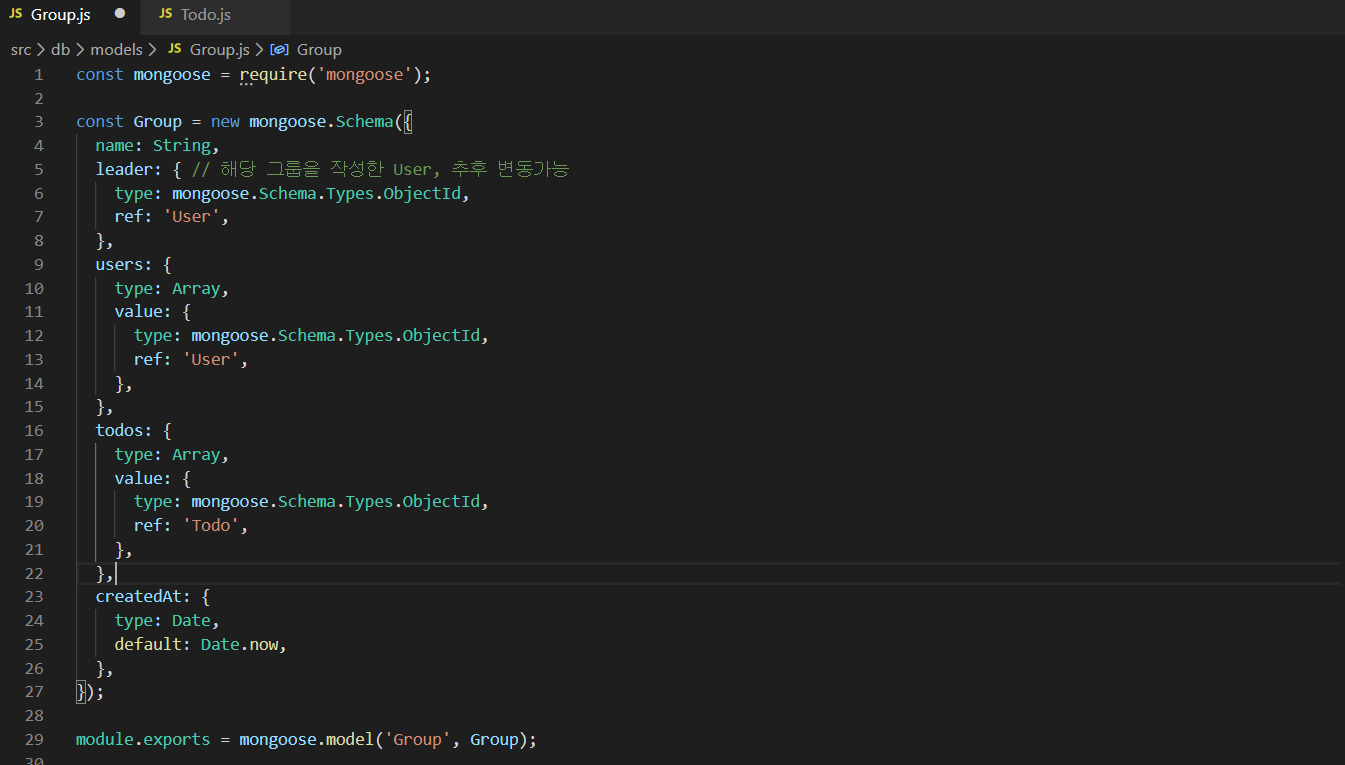This screenshot has width=1345, height=765.
Task: Click the JS icon in the breadcrumb path
Action: (x=175, y=49)
